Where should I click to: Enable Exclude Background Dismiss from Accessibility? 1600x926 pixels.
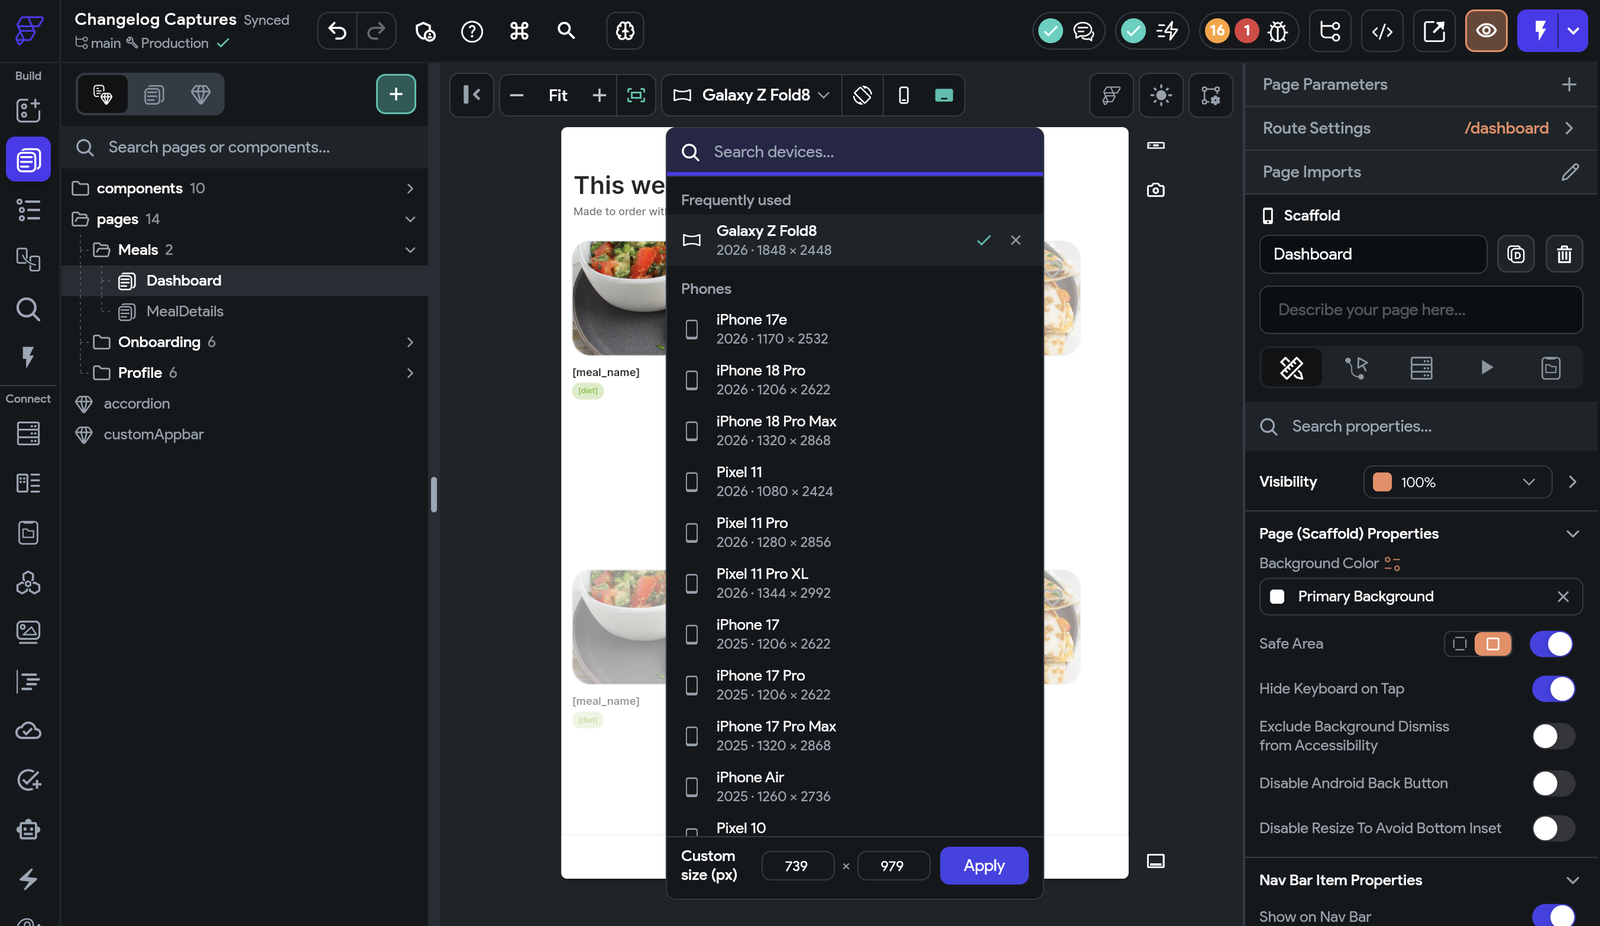(x=1553, y=737)
